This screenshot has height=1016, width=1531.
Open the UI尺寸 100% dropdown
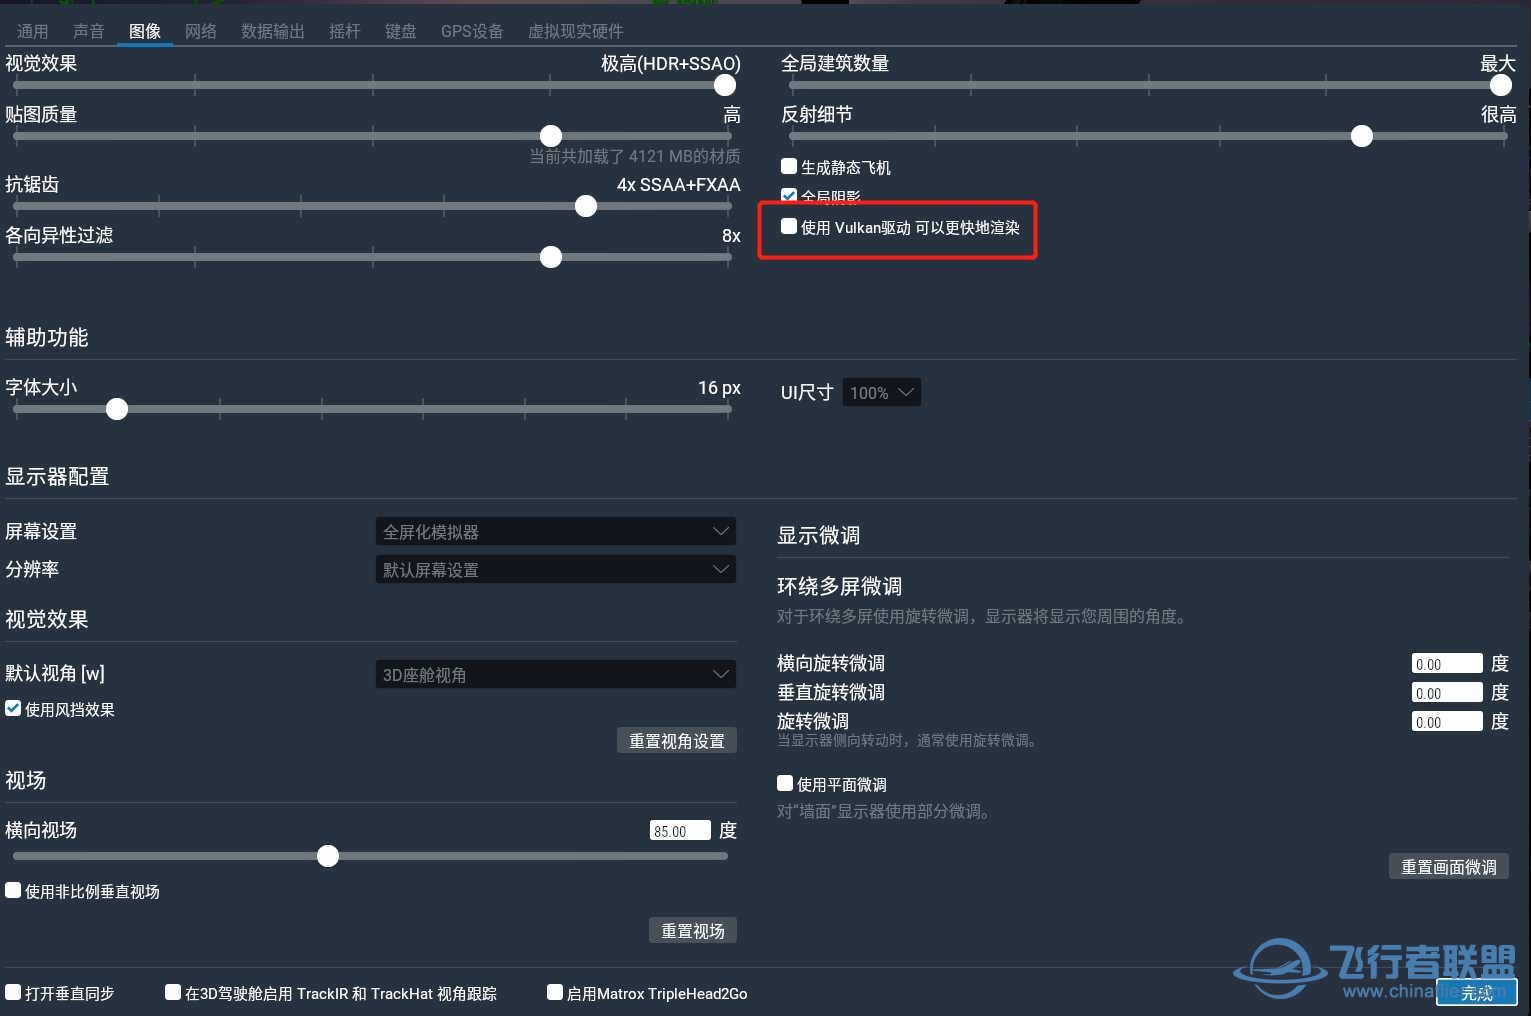(881, 392)
